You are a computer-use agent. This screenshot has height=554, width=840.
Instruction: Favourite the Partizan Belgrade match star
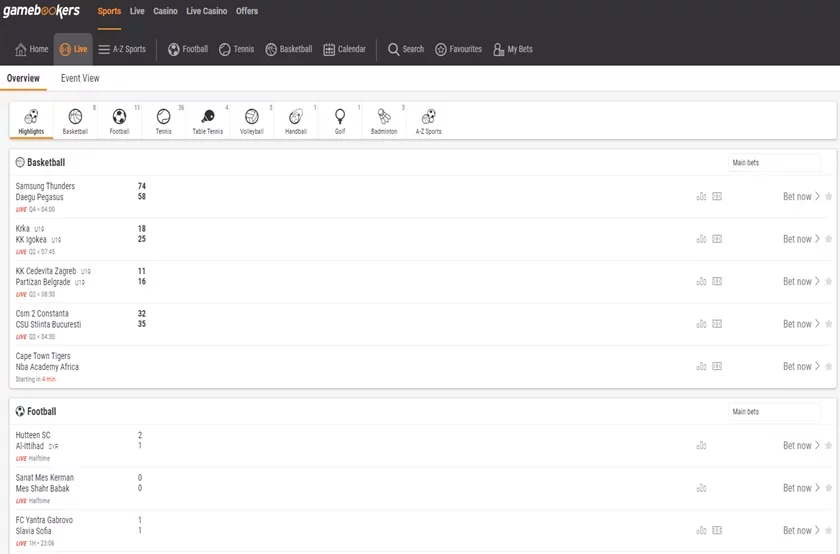[x=829, y=281]
